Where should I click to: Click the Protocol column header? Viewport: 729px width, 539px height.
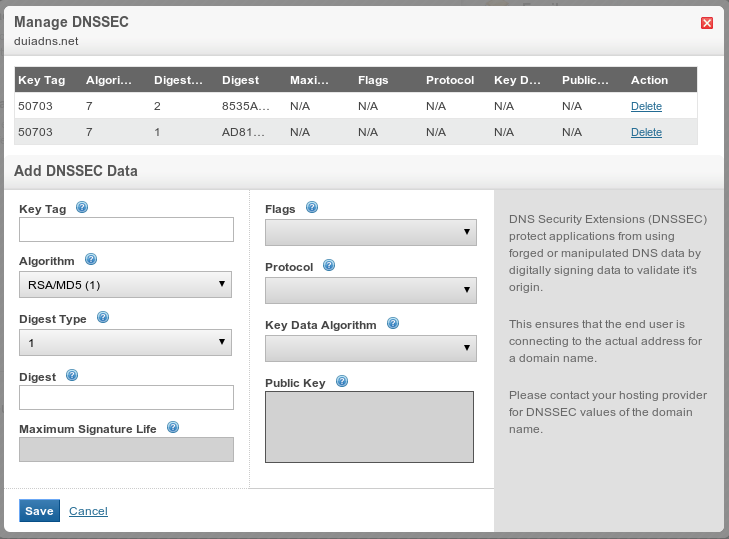pyautogui.click(x=450, y=80)
